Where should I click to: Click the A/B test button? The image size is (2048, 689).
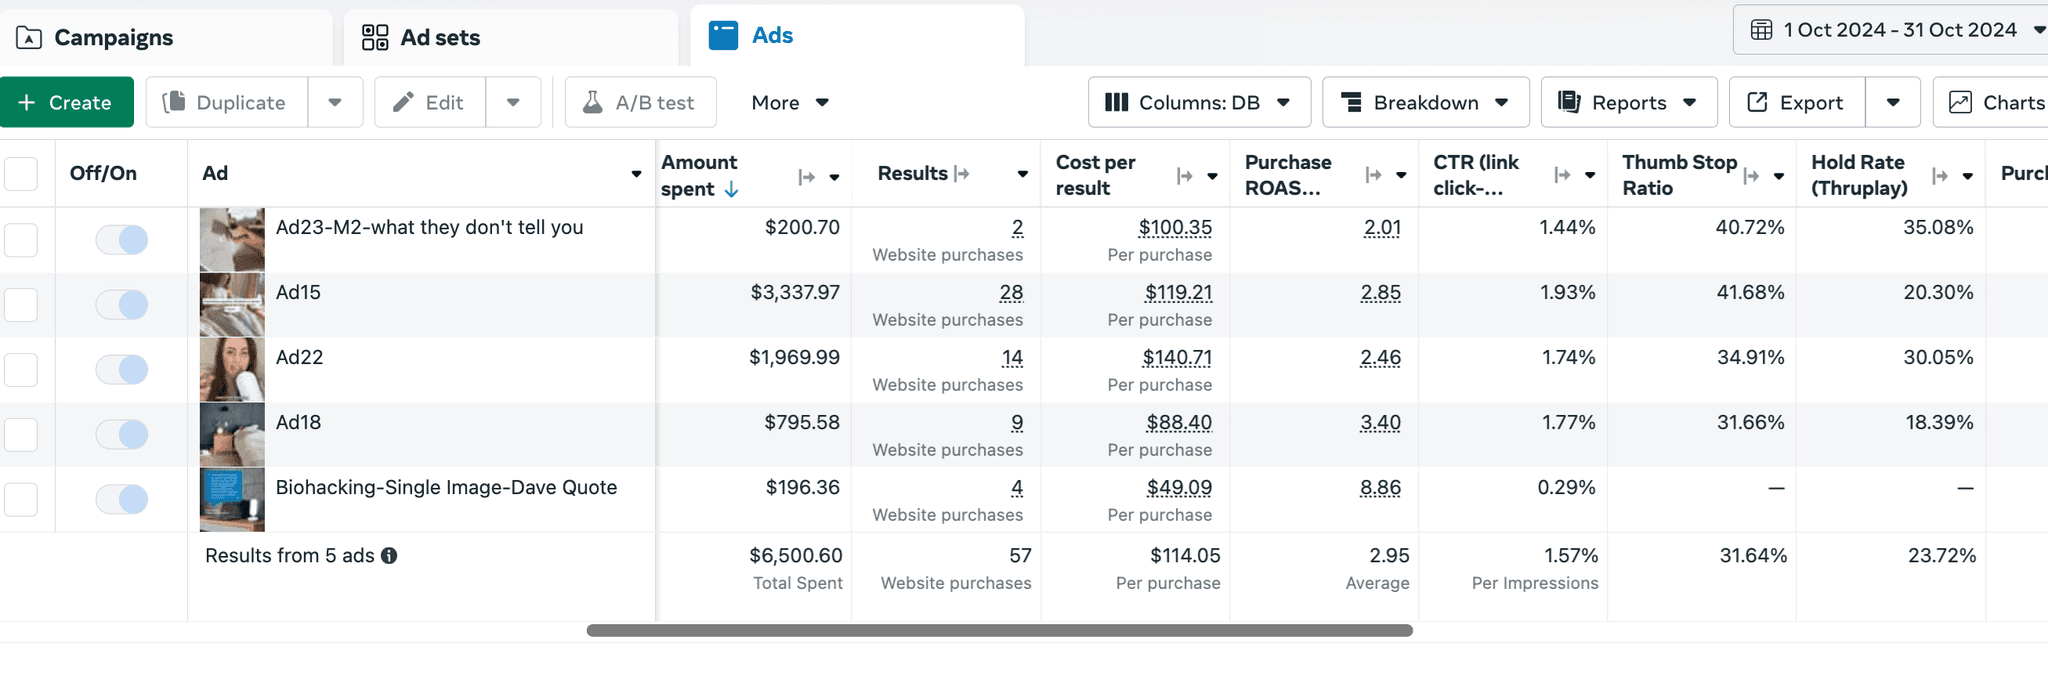coord(640,102)
